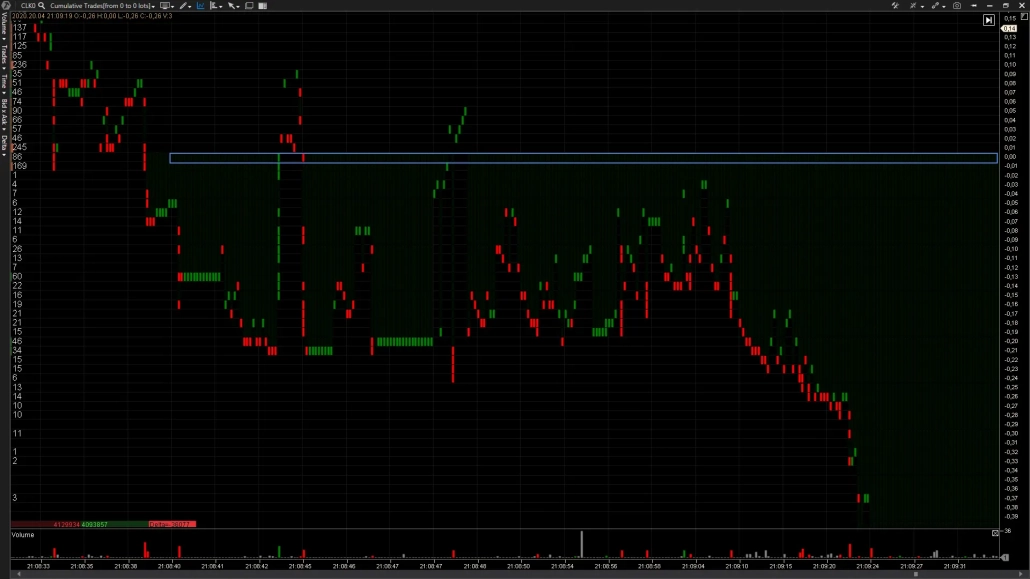Expand Cumulative Trades chart type dropdown
Screen dimensions: 1030x579
[x=152, y=6]
